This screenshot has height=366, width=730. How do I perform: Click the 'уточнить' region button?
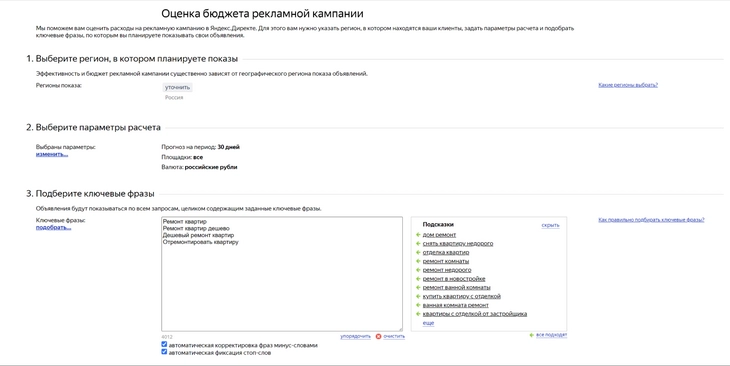(177, 87)
